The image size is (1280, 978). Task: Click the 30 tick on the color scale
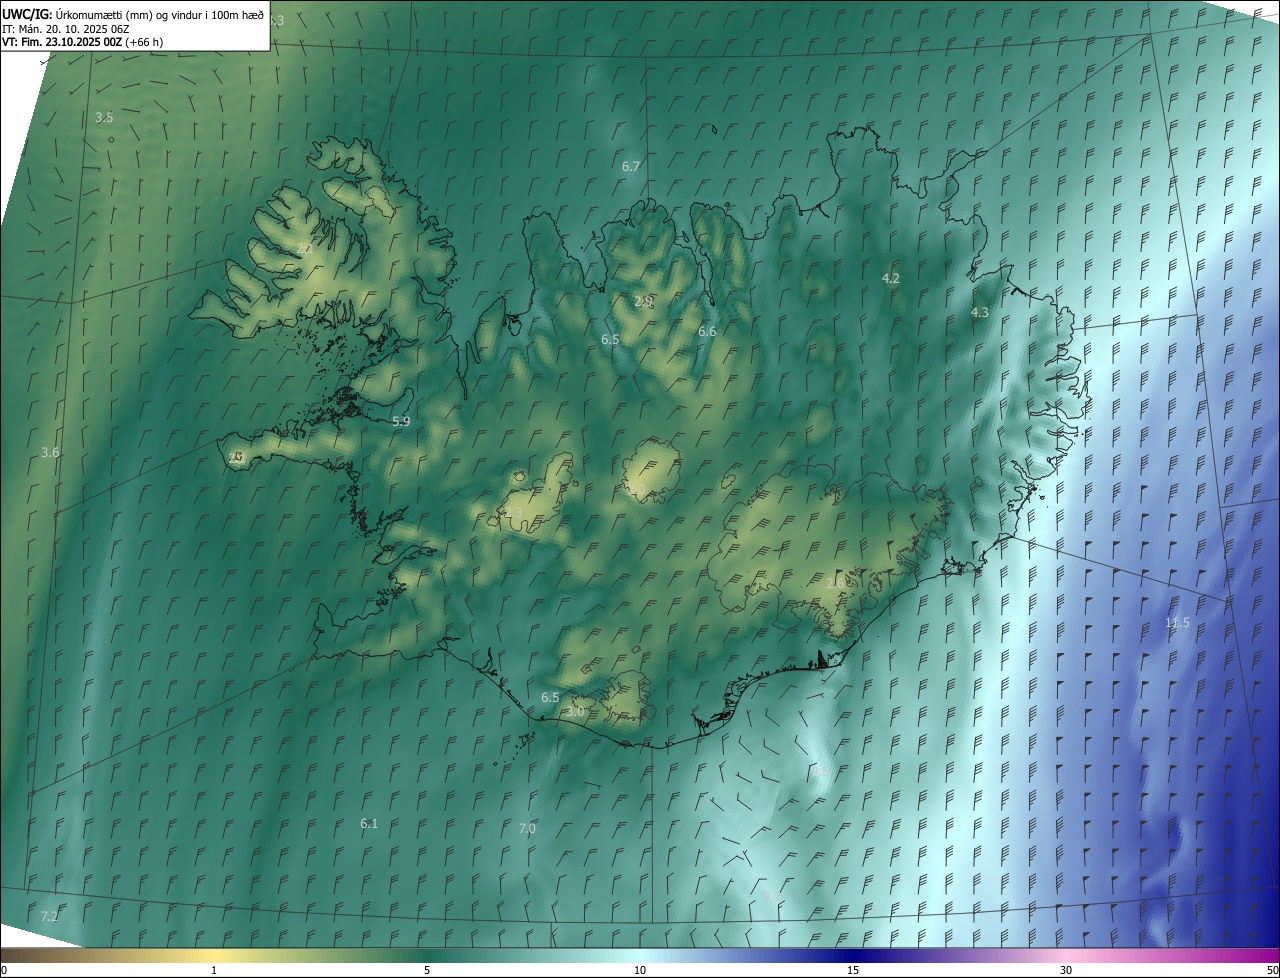pos(1066,970)
